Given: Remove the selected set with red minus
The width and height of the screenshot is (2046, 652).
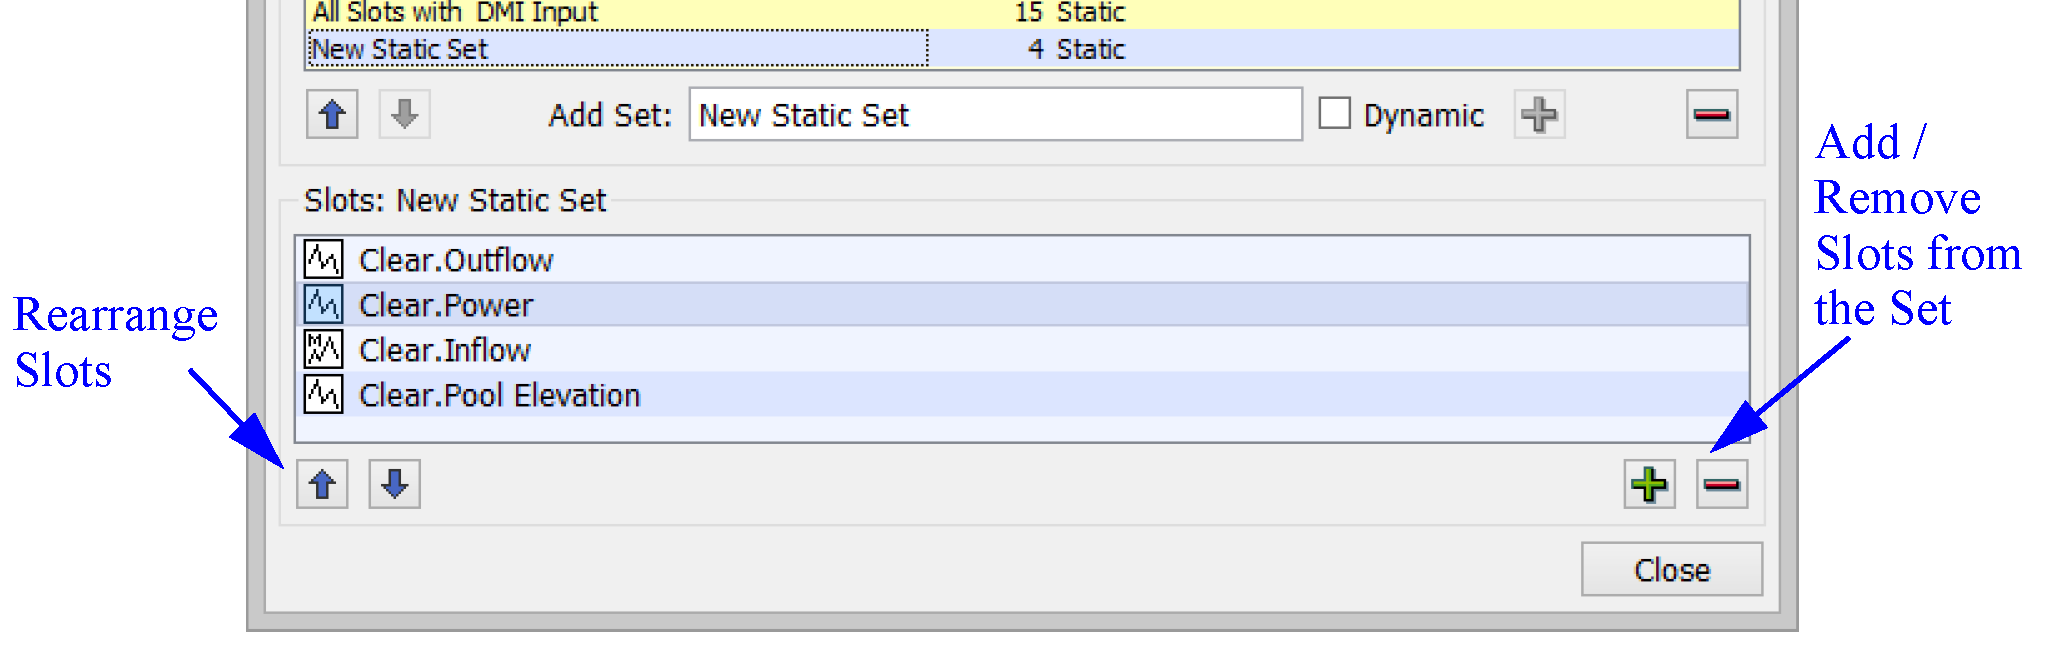Looking at the screenshot, I should pyautogui.click(x=1711, y=115).
